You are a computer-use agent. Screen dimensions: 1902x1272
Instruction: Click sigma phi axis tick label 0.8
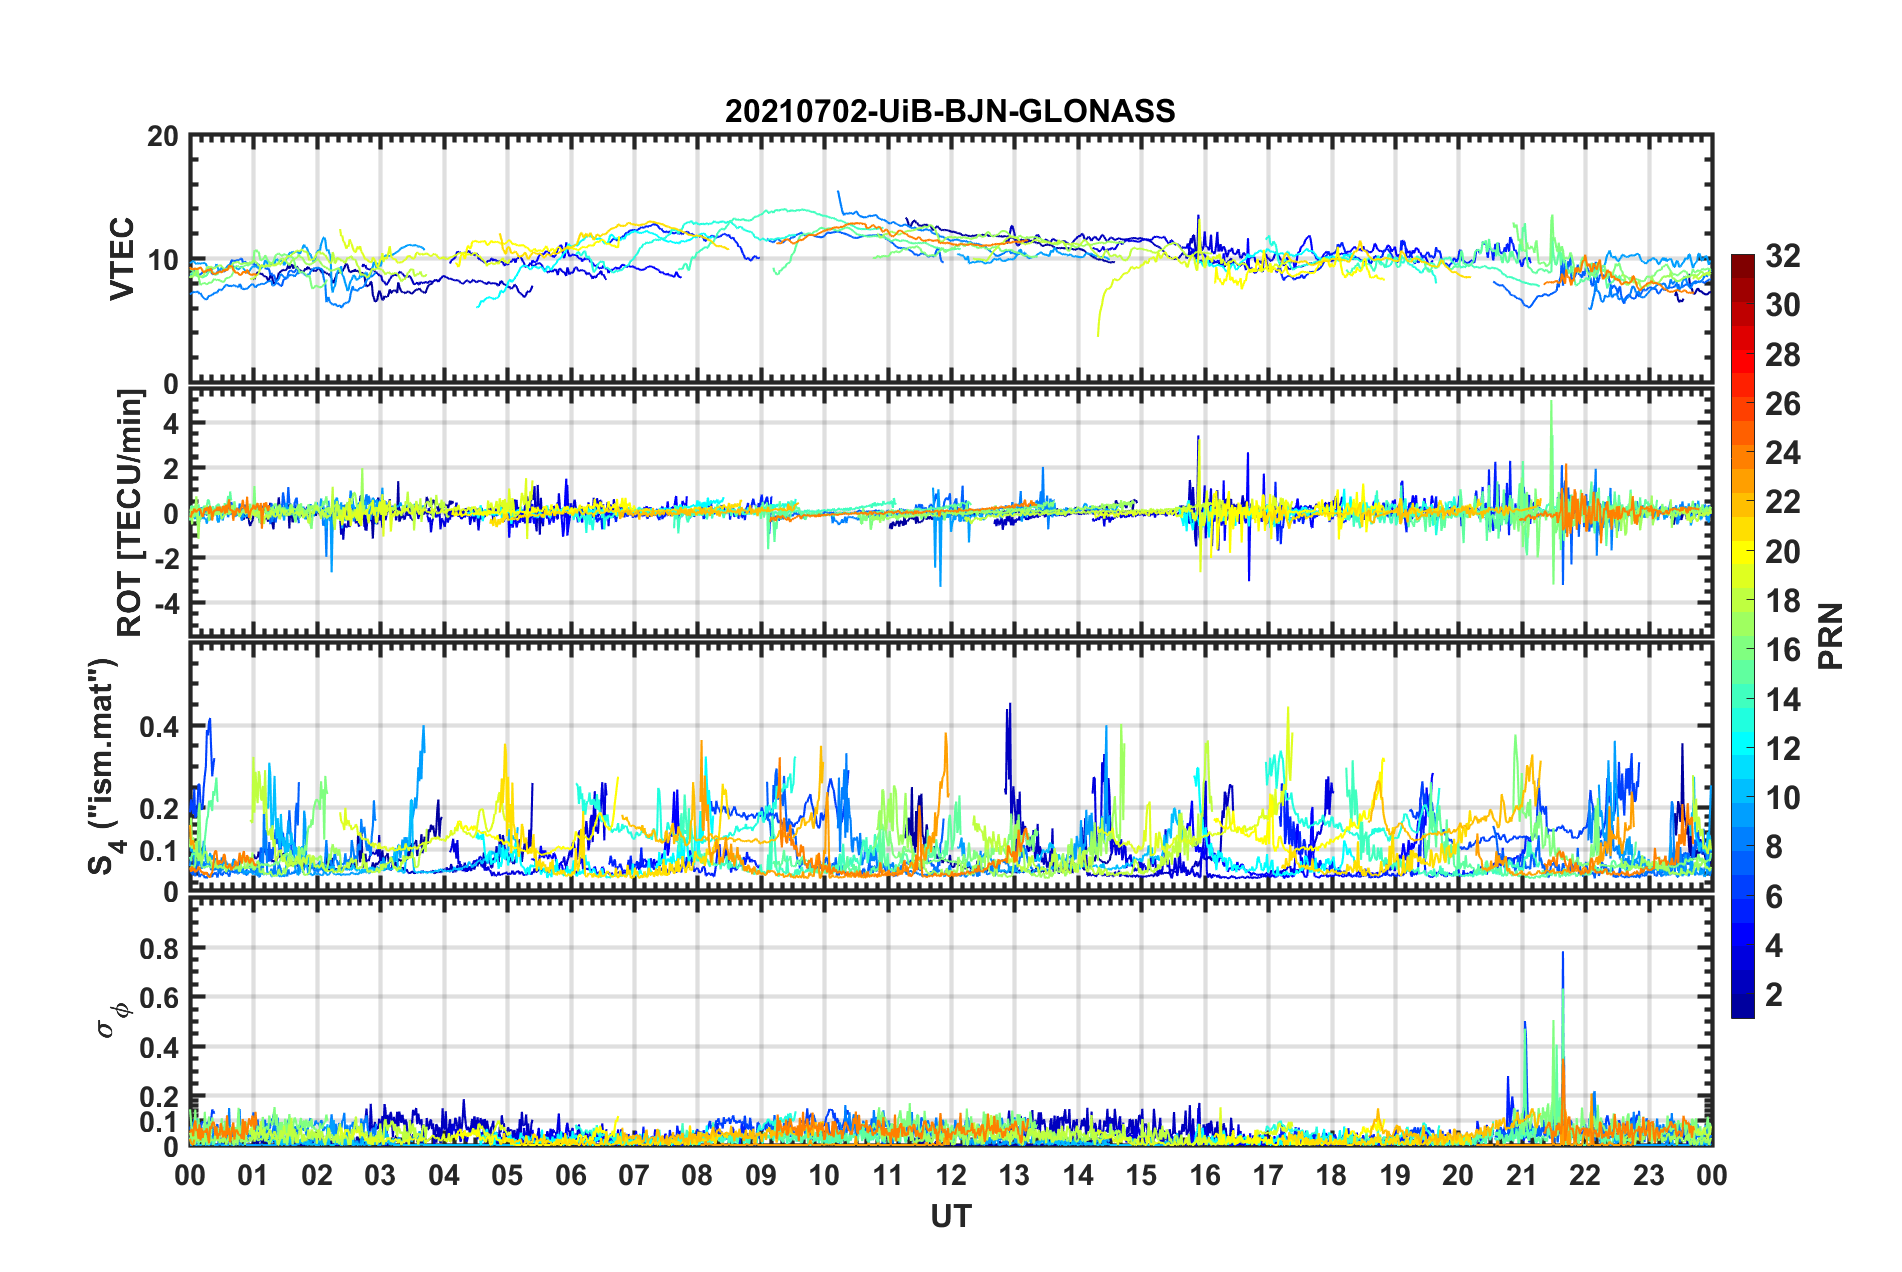point(159,948)
